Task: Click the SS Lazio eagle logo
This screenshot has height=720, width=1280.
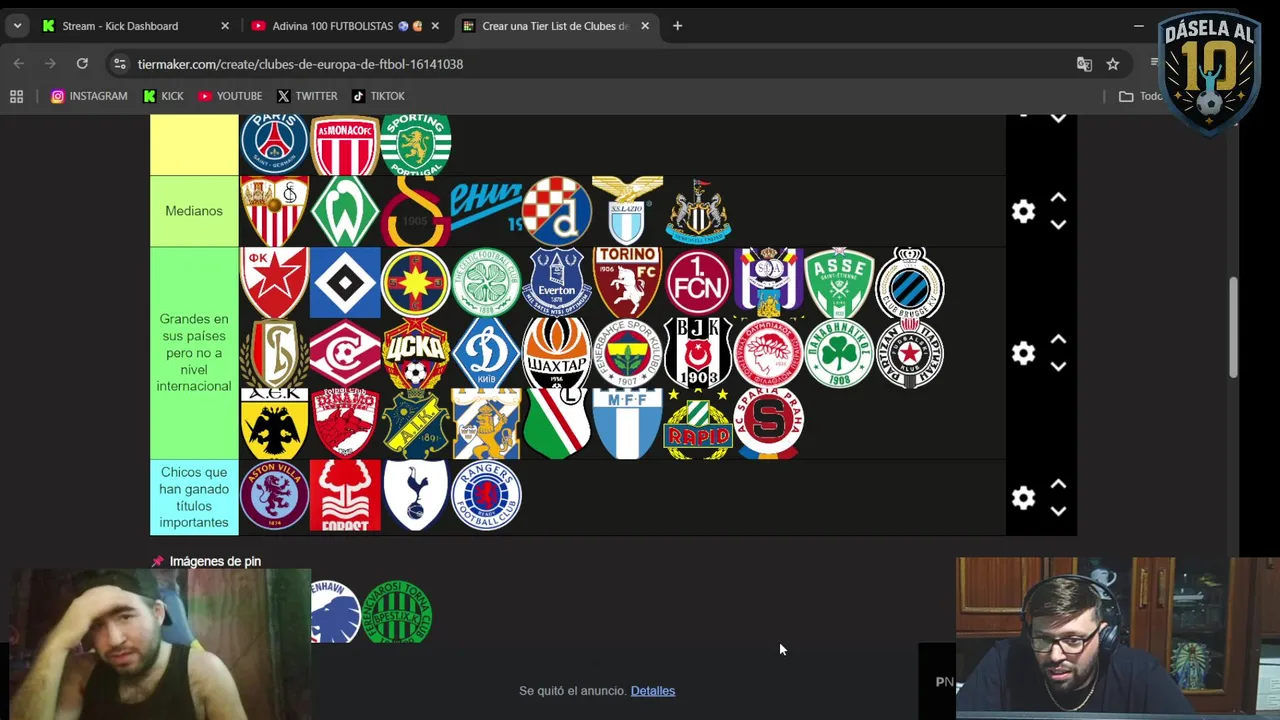Action: click(x=627, y=211)
